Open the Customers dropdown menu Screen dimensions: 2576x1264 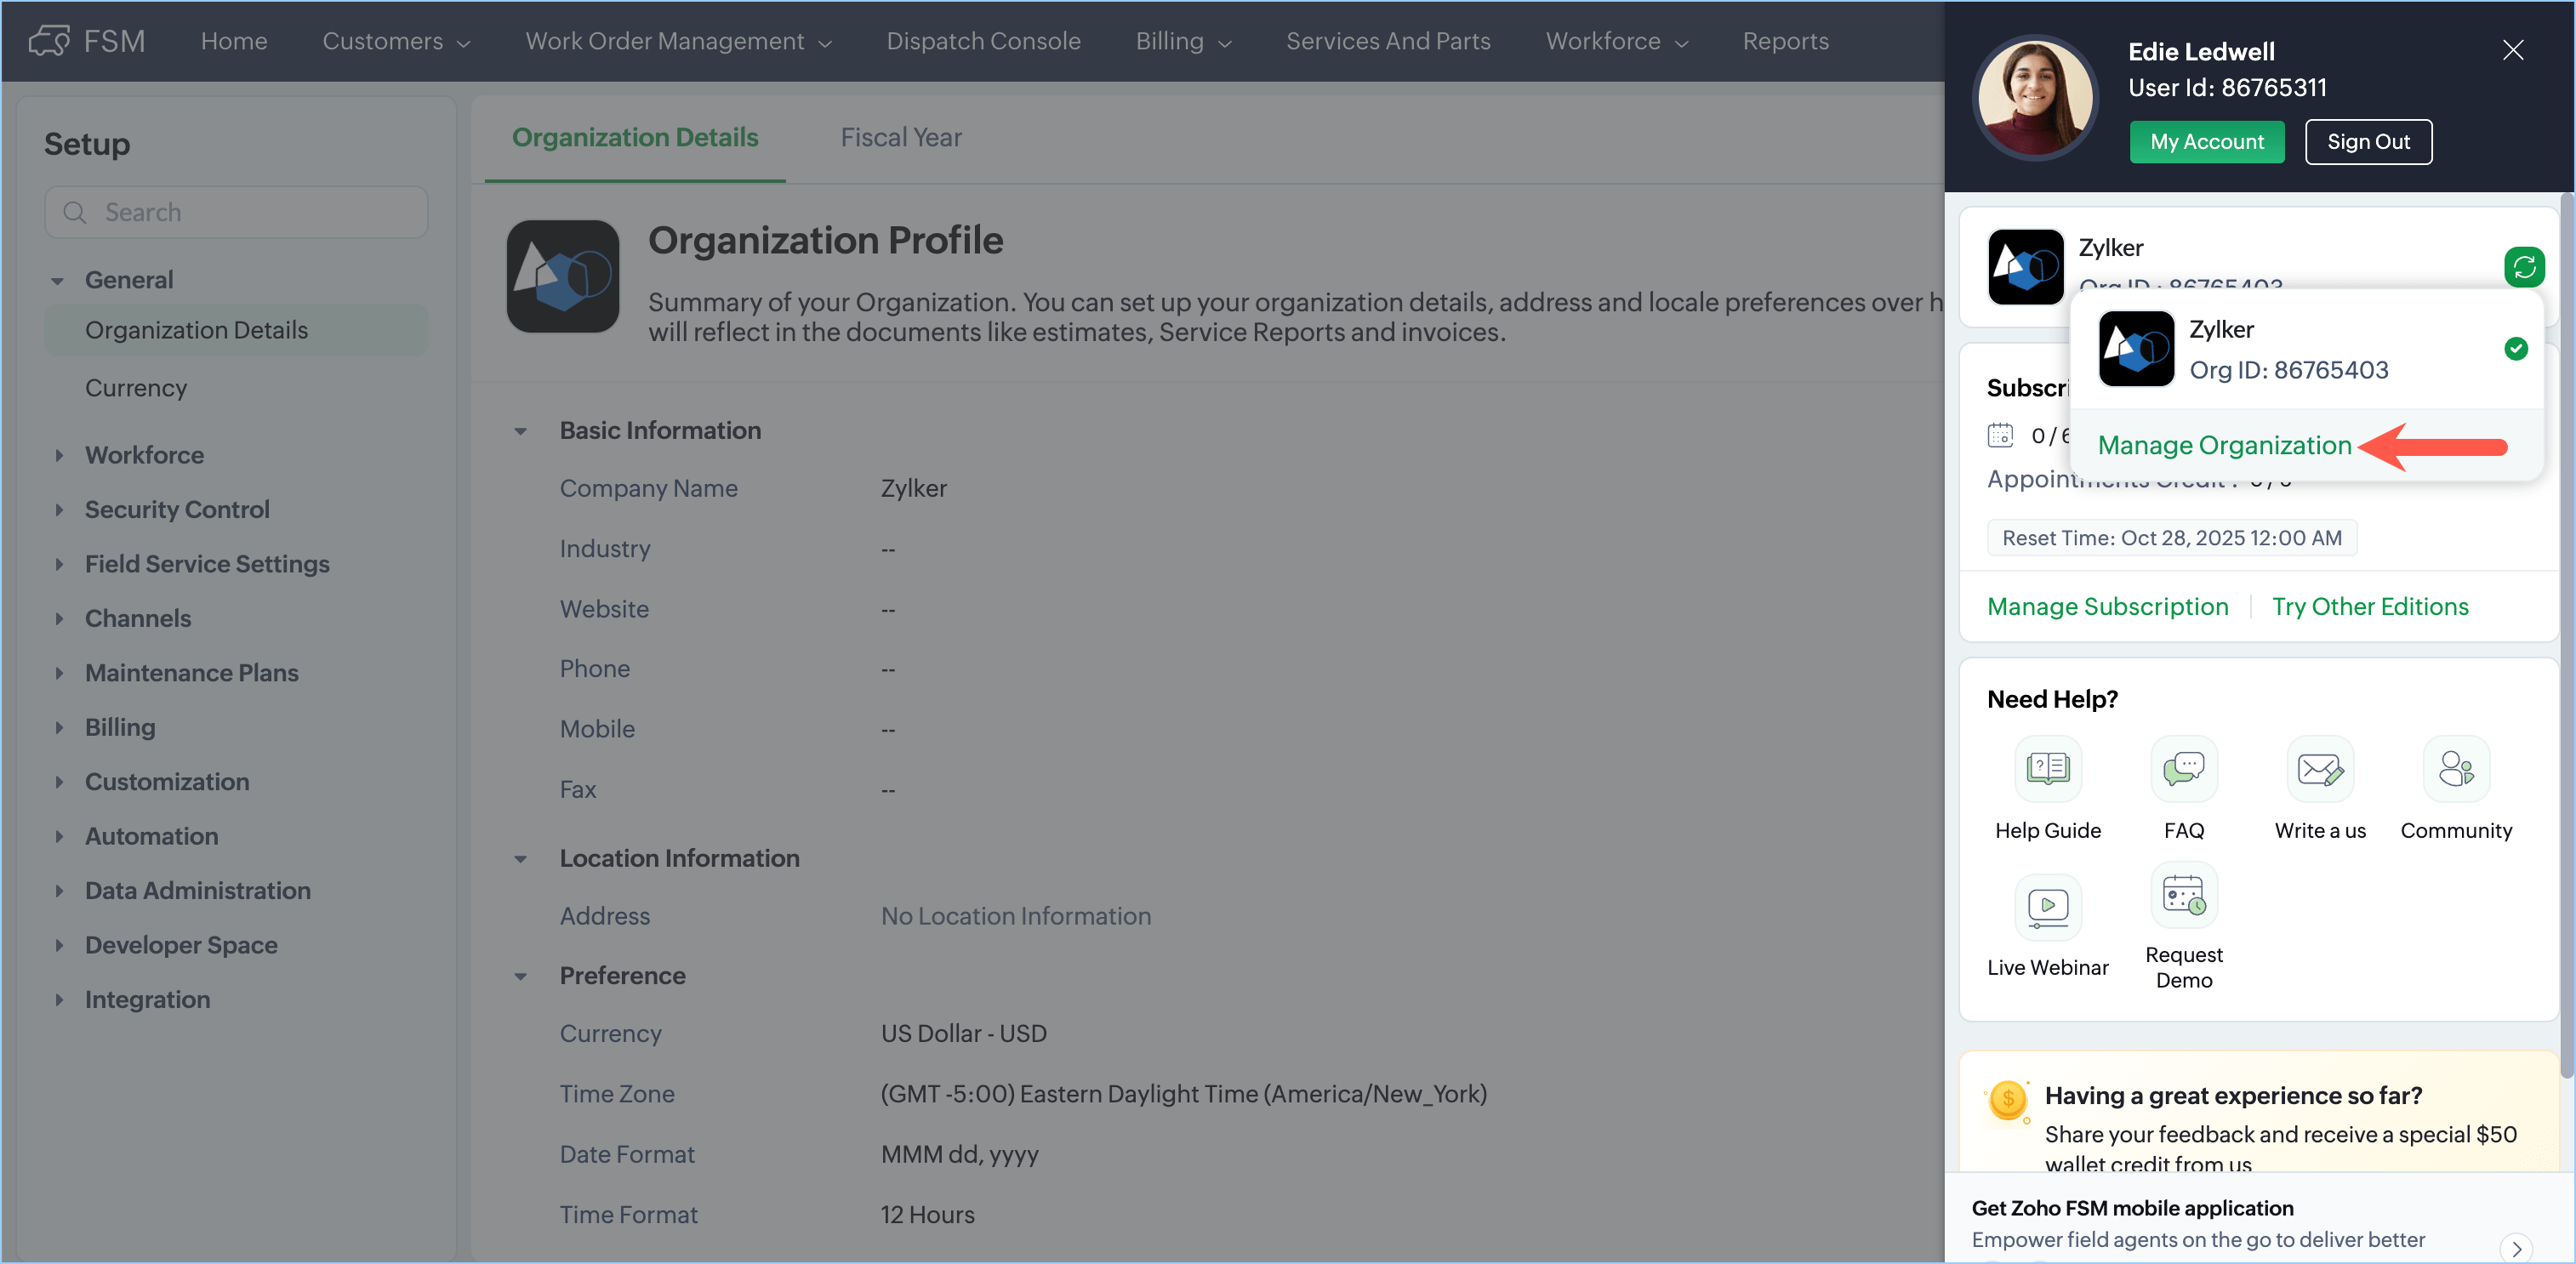pyautogui.click(x=396, y=41)
